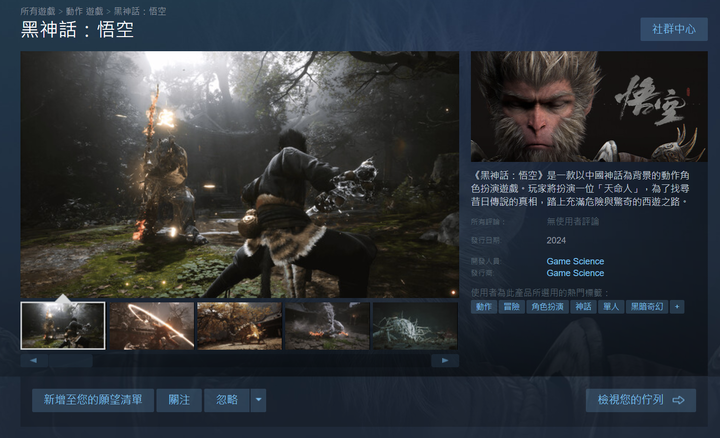The image size is (720, 438).
Task: Open the main large game screenshot
Action: 240,174
